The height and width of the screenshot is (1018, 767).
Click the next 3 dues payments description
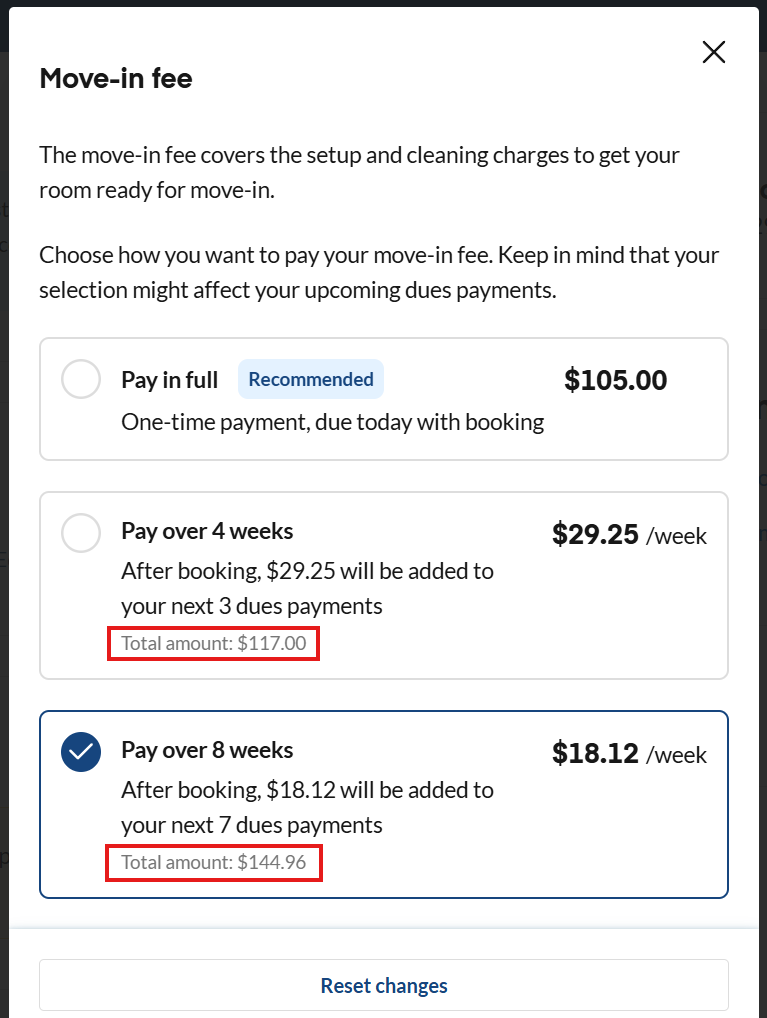tap(307, 588)
